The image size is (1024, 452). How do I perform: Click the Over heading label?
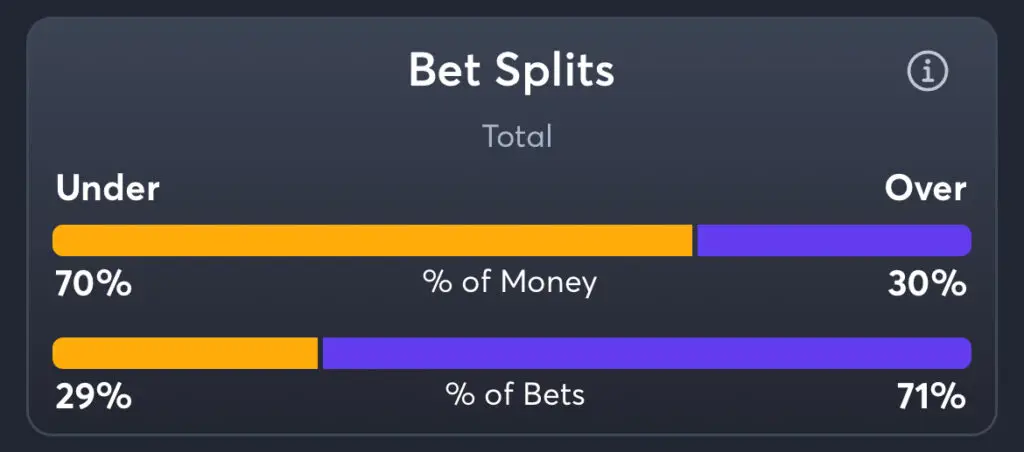925,189
